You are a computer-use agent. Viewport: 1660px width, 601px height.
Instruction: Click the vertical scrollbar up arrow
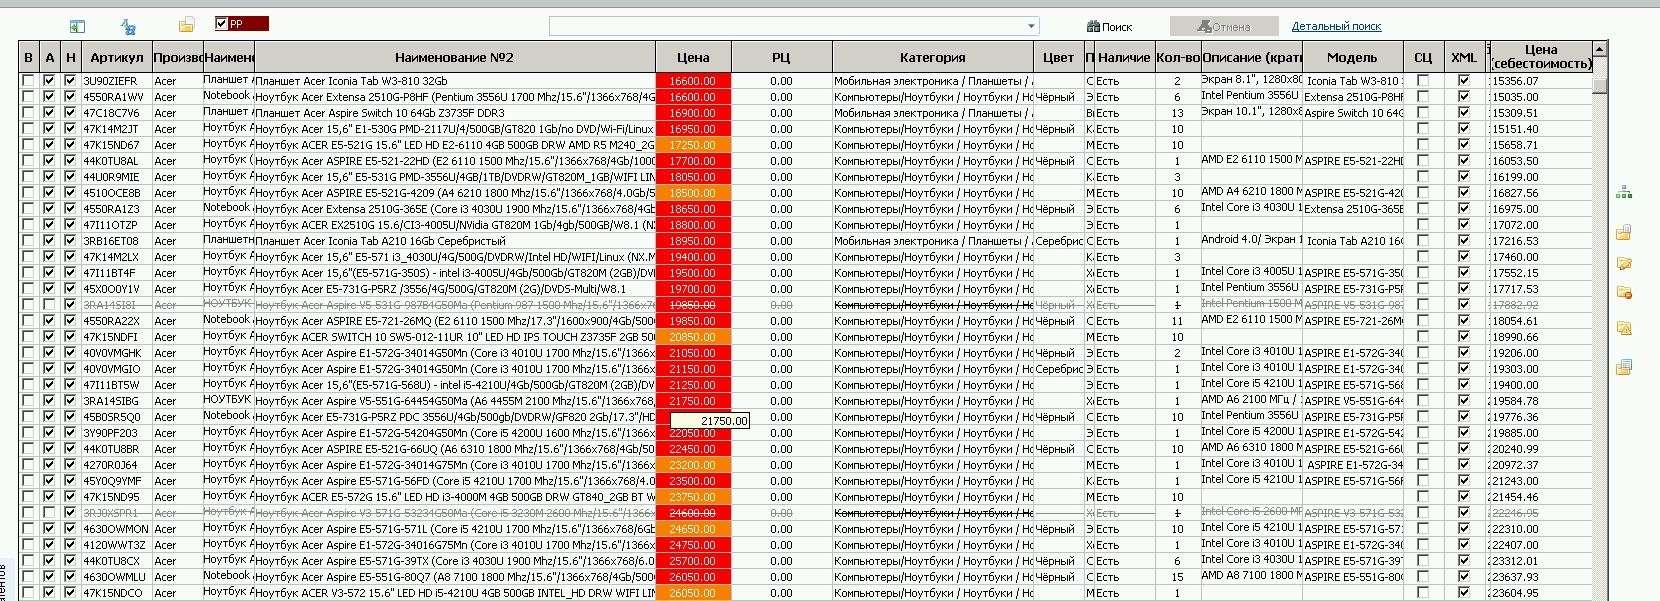tap(1600, 48)
